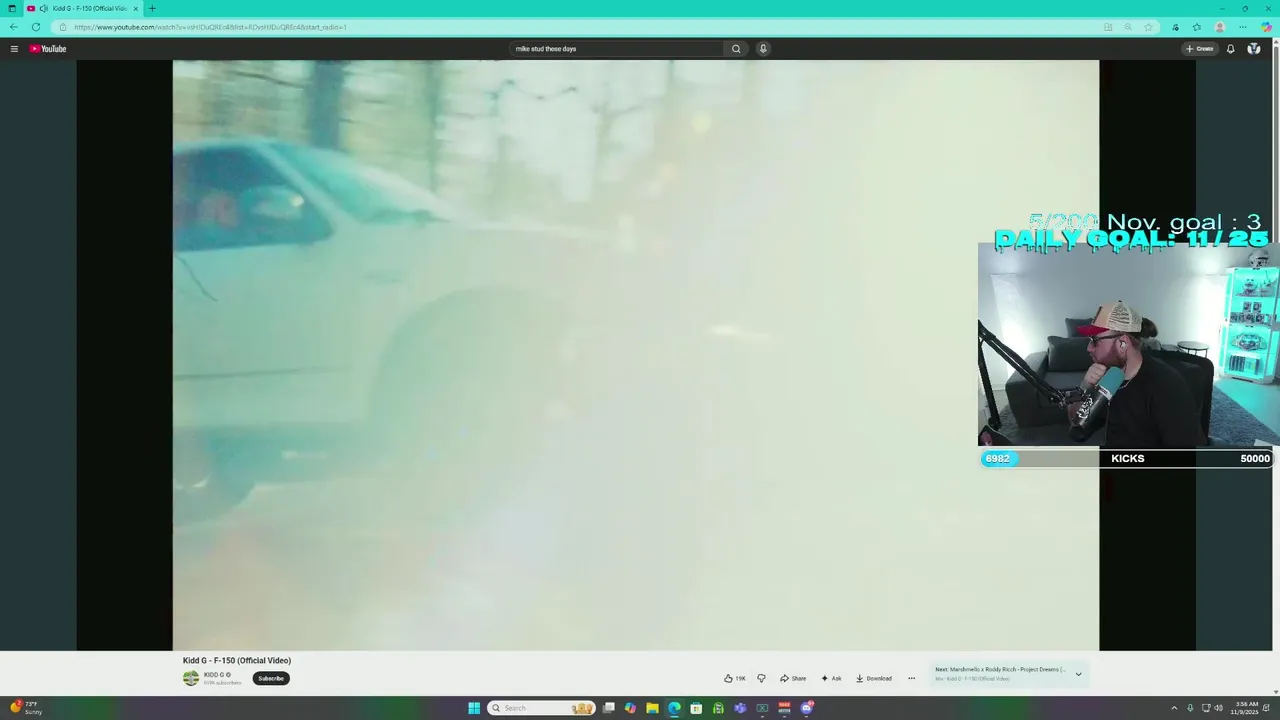
Task: Click the Create button
Action: point(1199,49)
